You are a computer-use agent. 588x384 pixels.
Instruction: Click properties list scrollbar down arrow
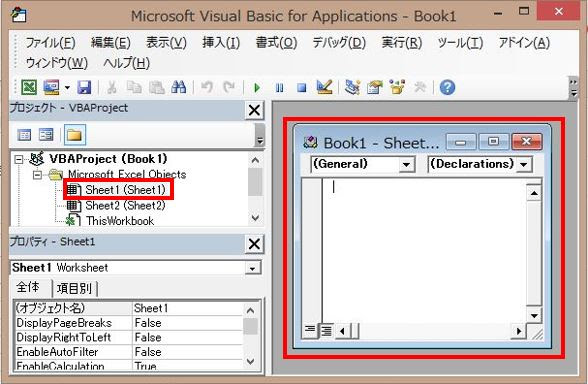250,362
